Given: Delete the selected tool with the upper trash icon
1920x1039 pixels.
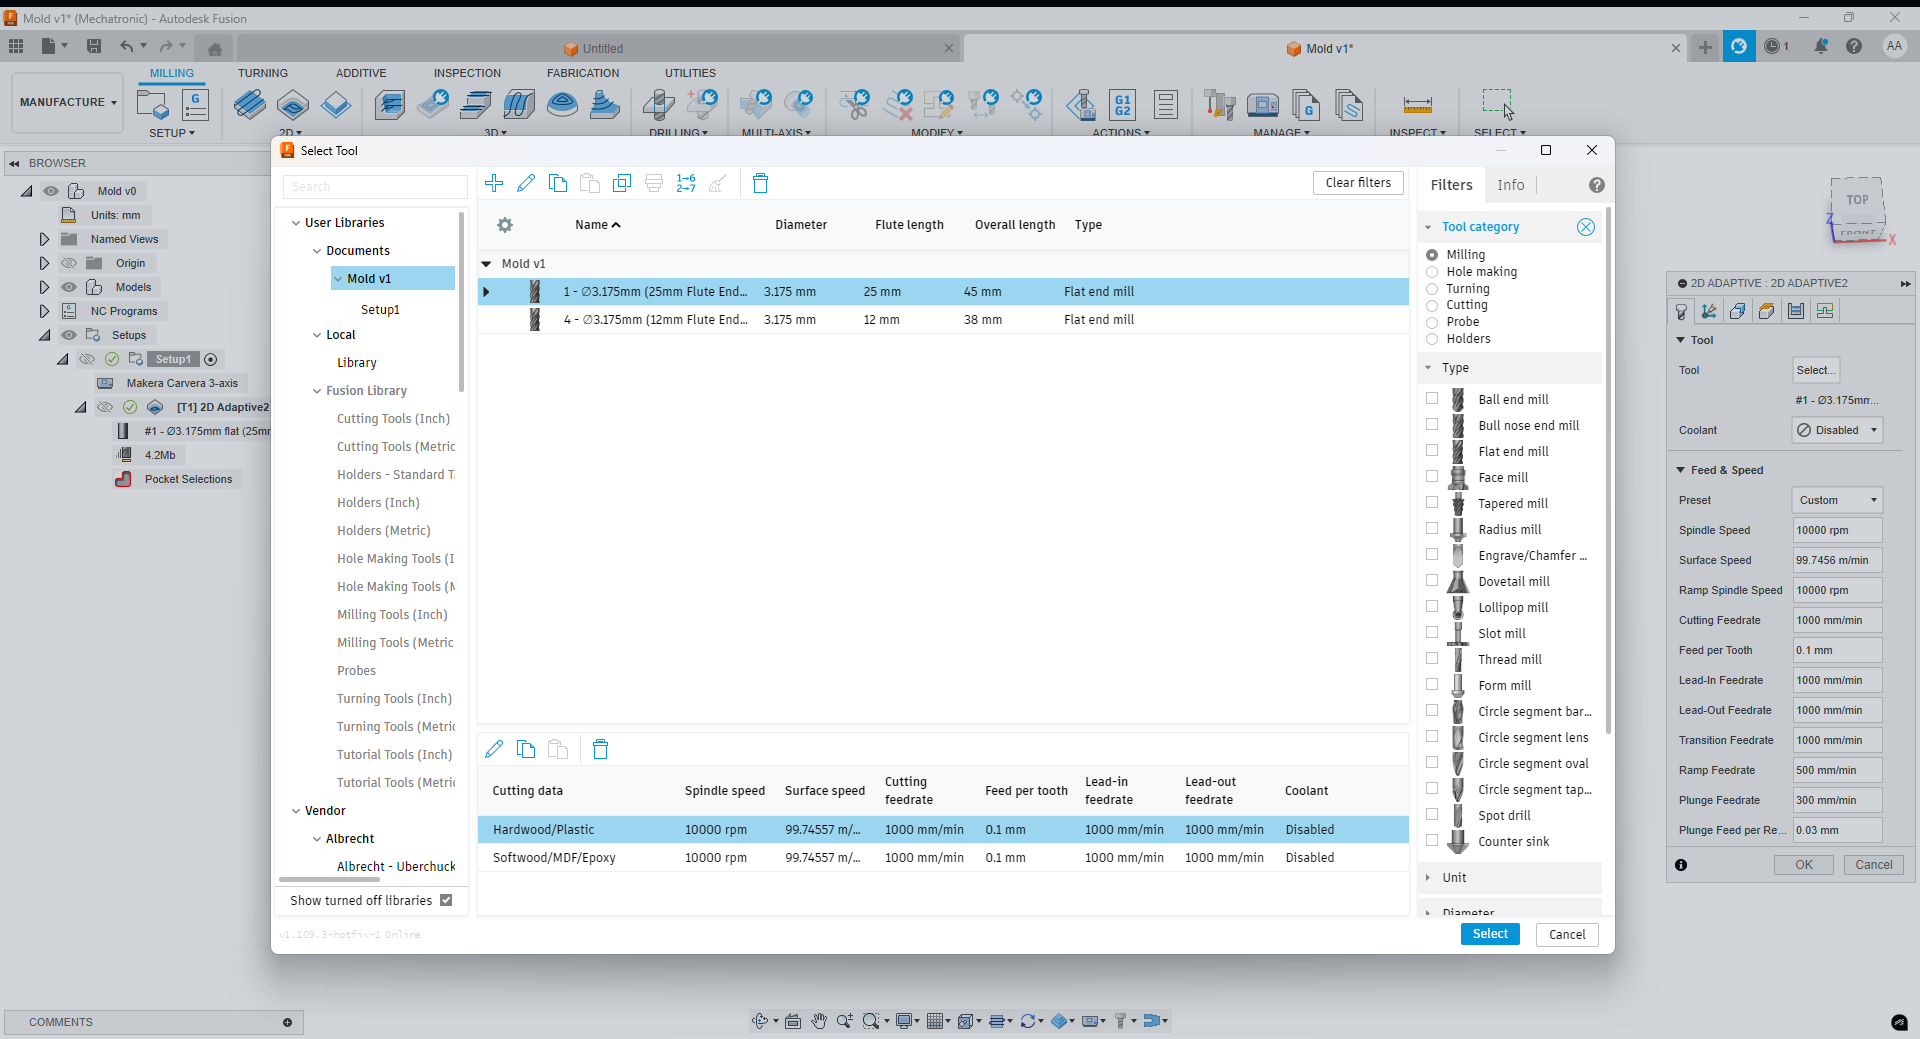Looking at the screenshot, I should 760,183.
